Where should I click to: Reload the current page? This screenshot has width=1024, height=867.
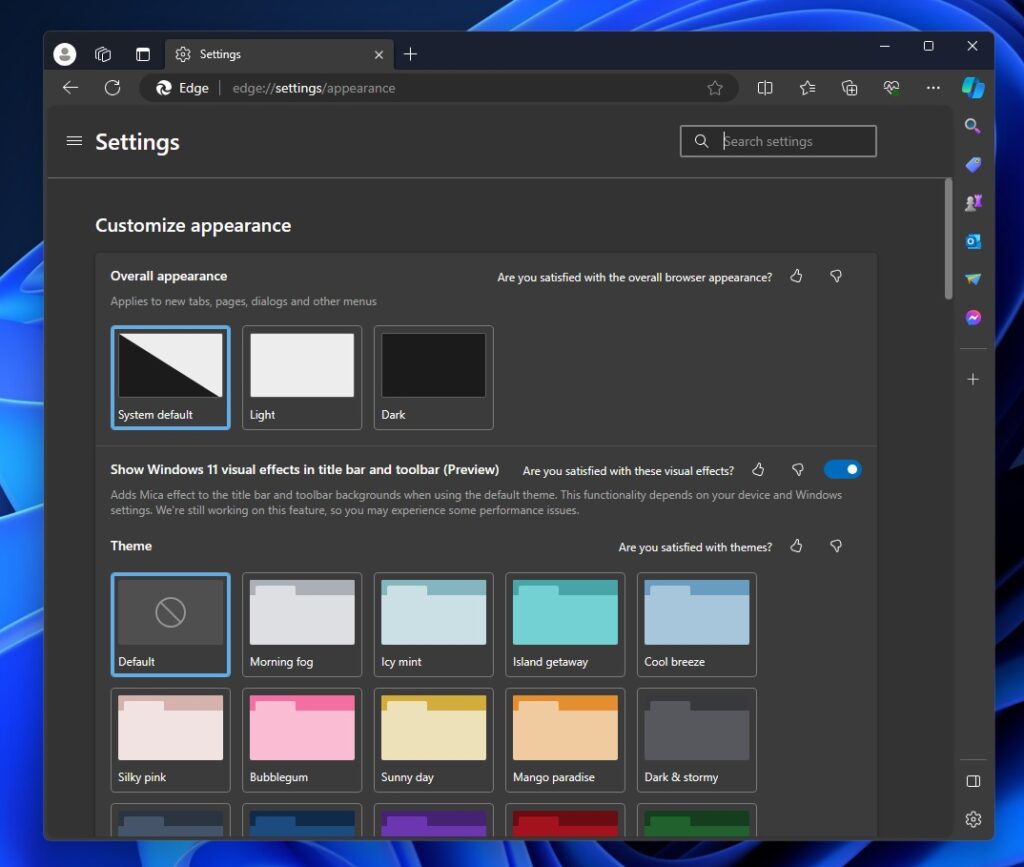pyautogui.click(x=112, y=88)
